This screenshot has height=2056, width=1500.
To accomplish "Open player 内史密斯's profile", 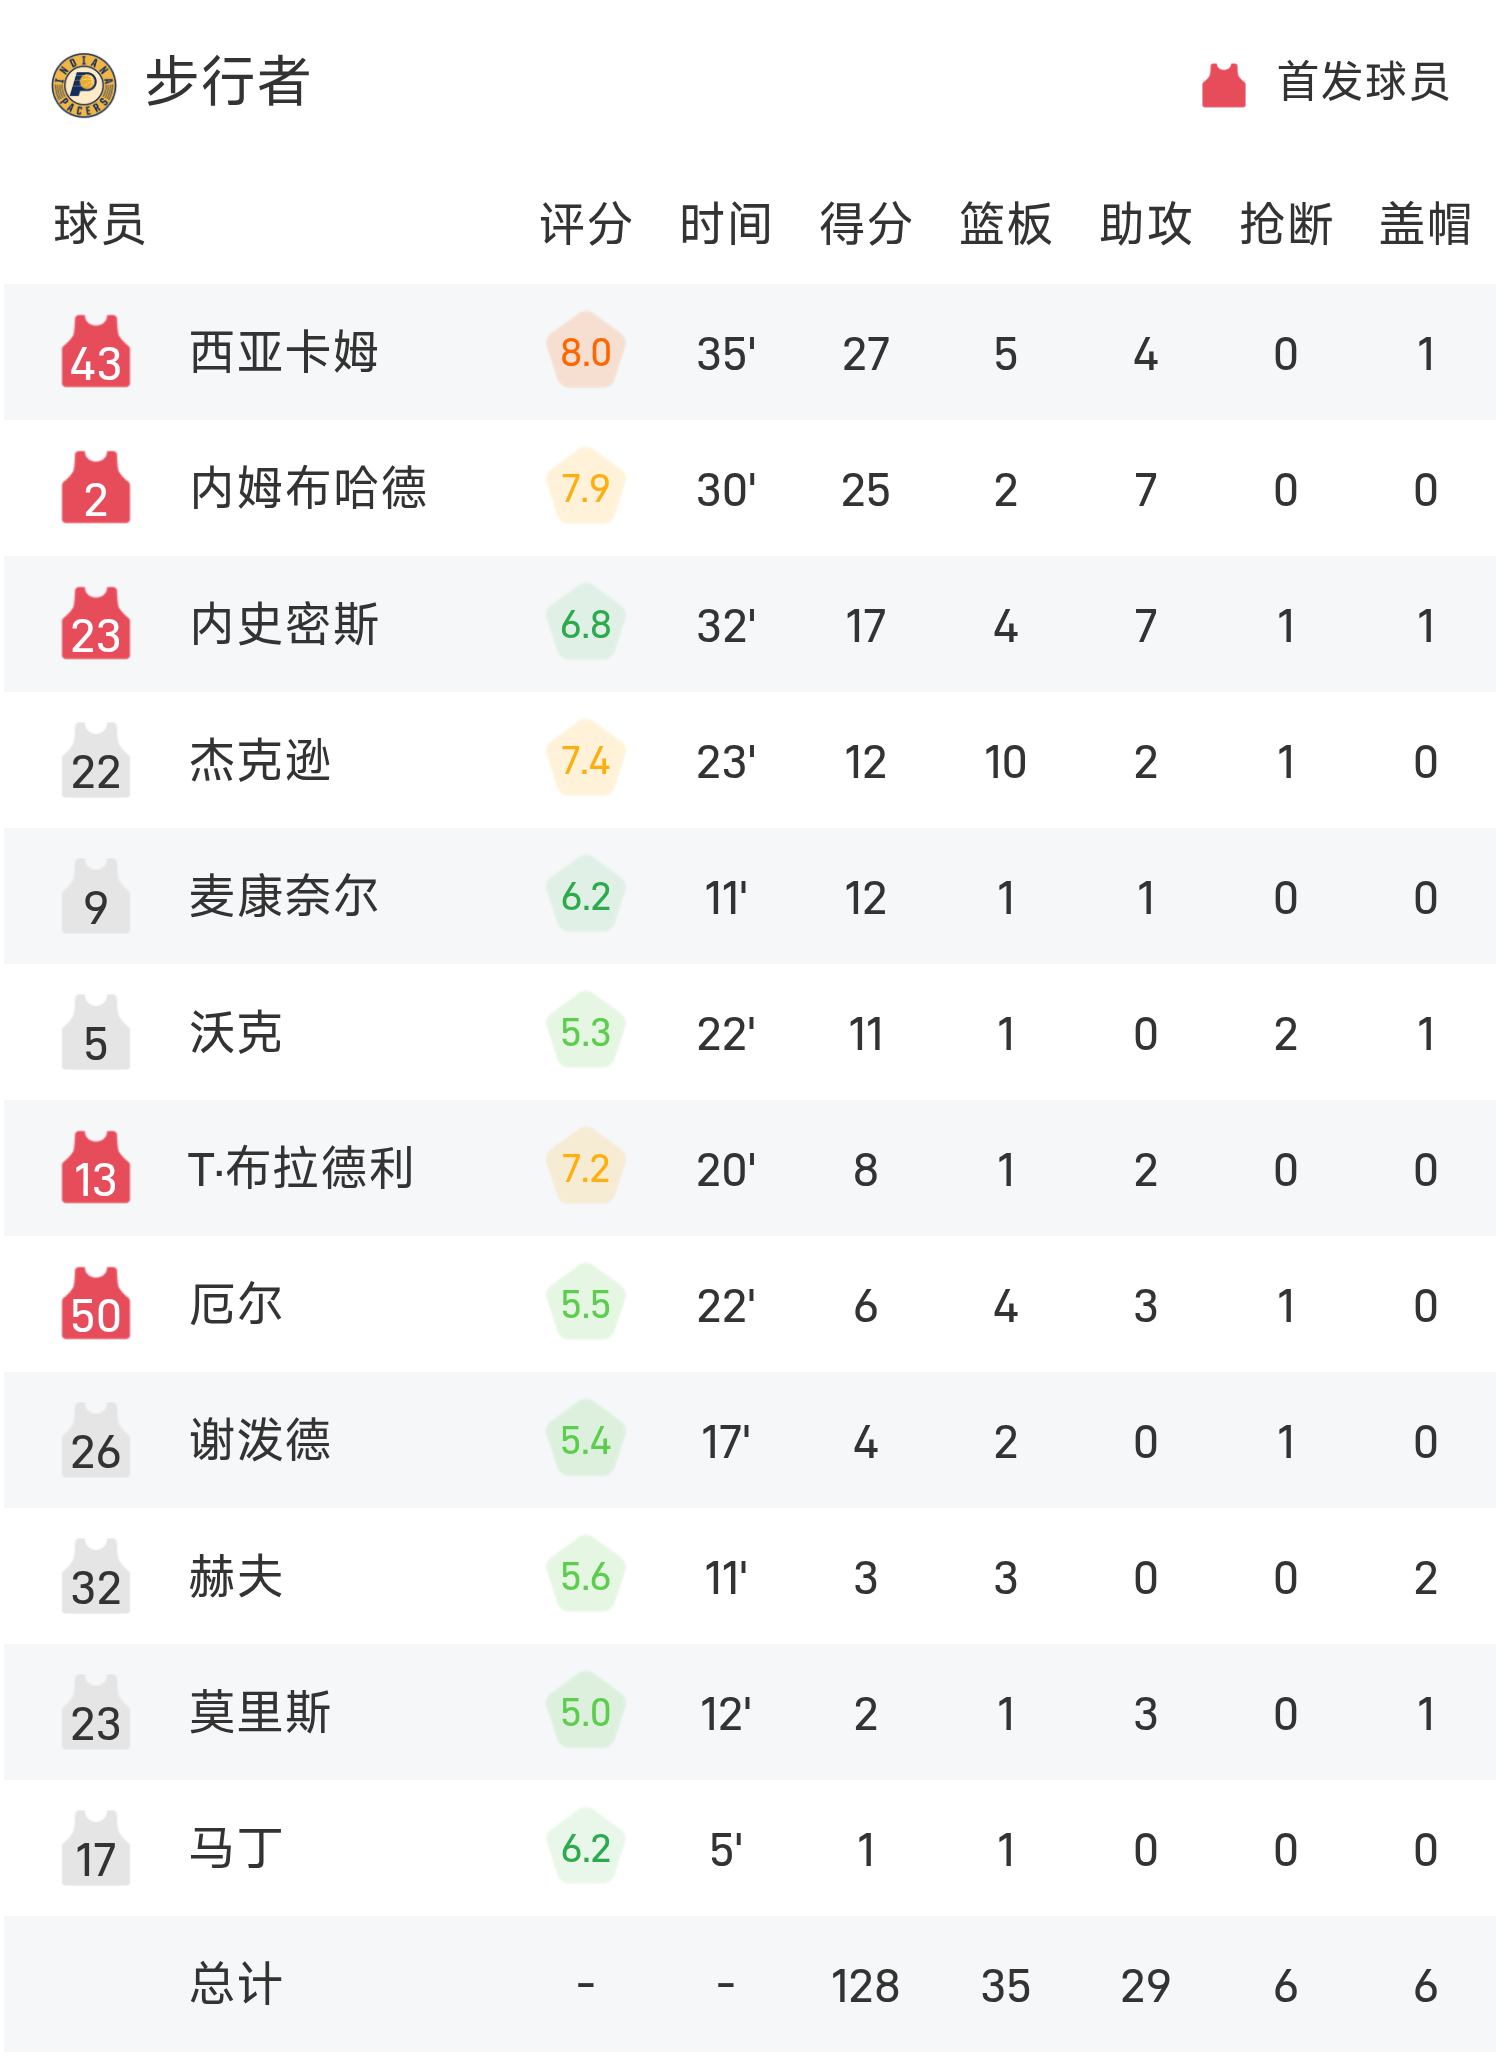I will pyautogui.click(x=284, y=625).
